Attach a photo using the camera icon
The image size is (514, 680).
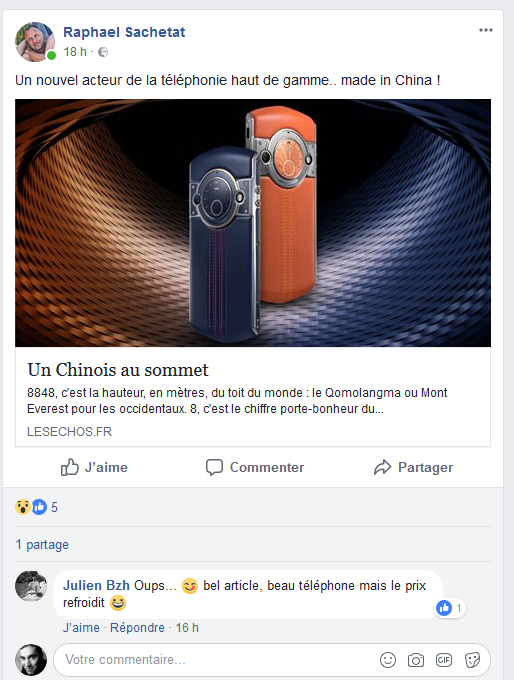coord(416,660)
